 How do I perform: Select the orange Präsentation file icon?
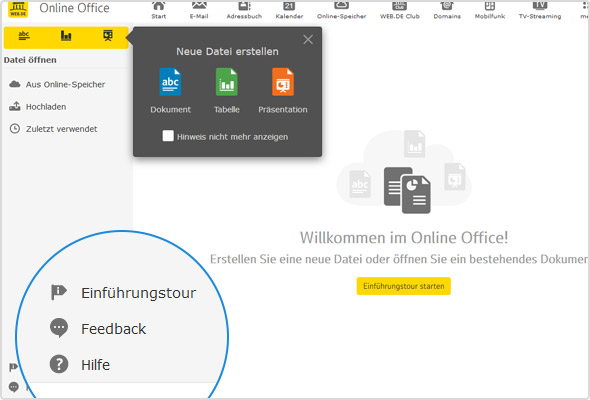tap(283, 82)
